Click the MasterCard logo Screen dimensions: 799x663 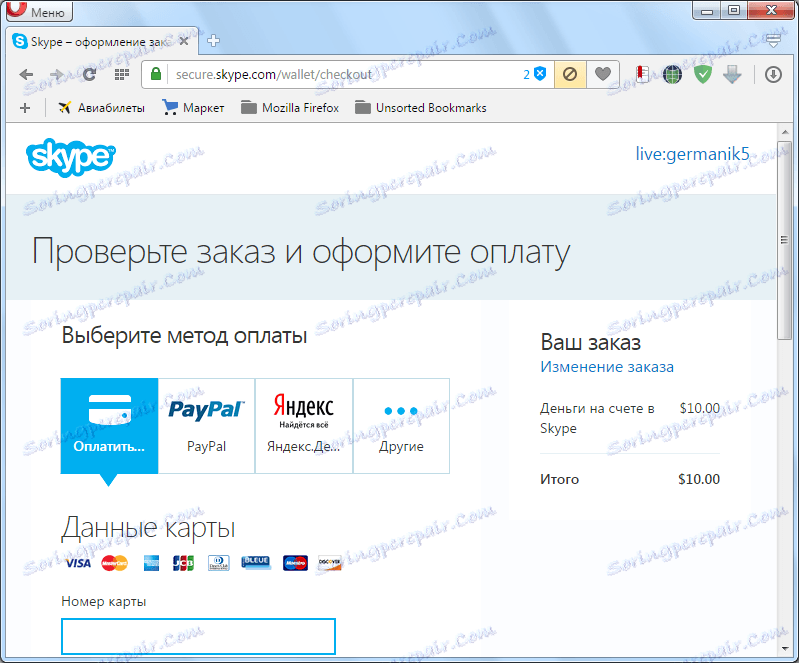115,563
